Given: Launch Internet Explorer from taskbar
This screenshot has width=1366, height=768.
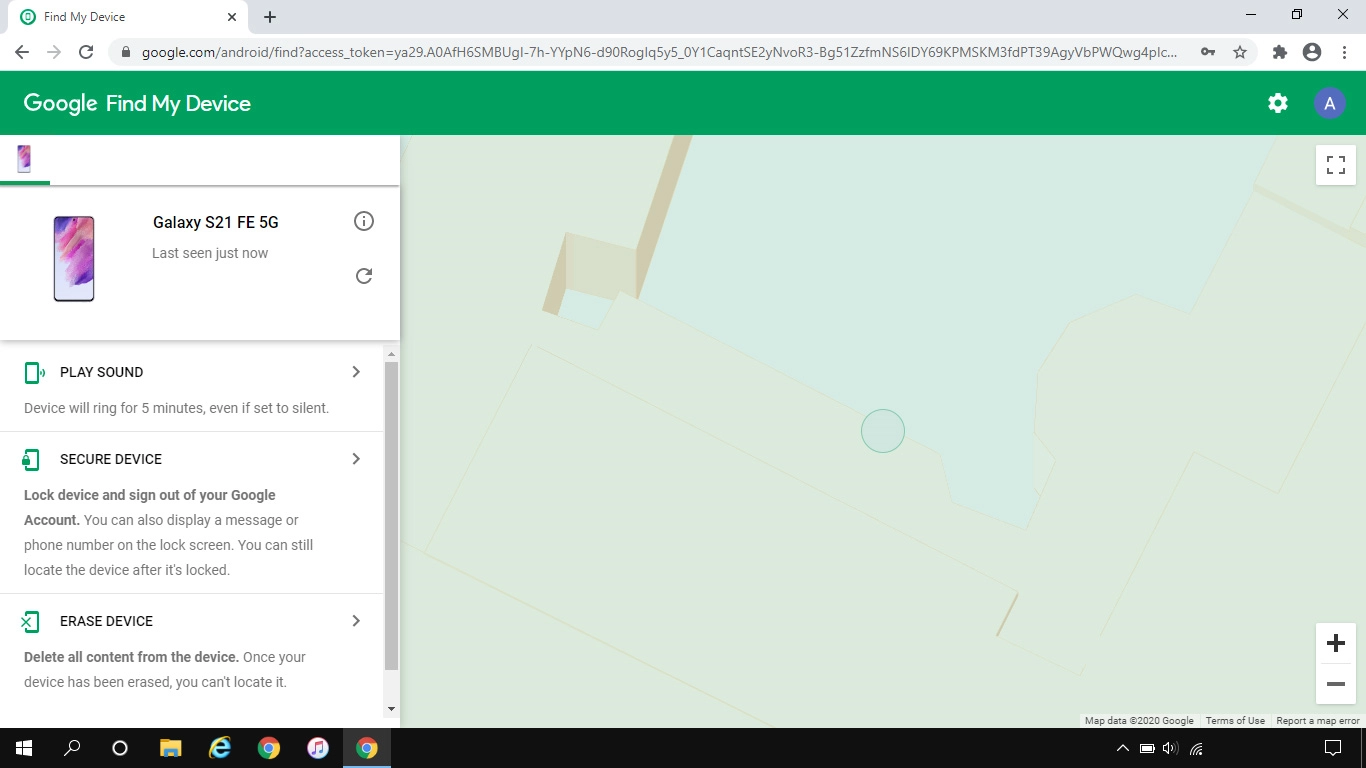Looking at the screenshot, I should 220,748.
